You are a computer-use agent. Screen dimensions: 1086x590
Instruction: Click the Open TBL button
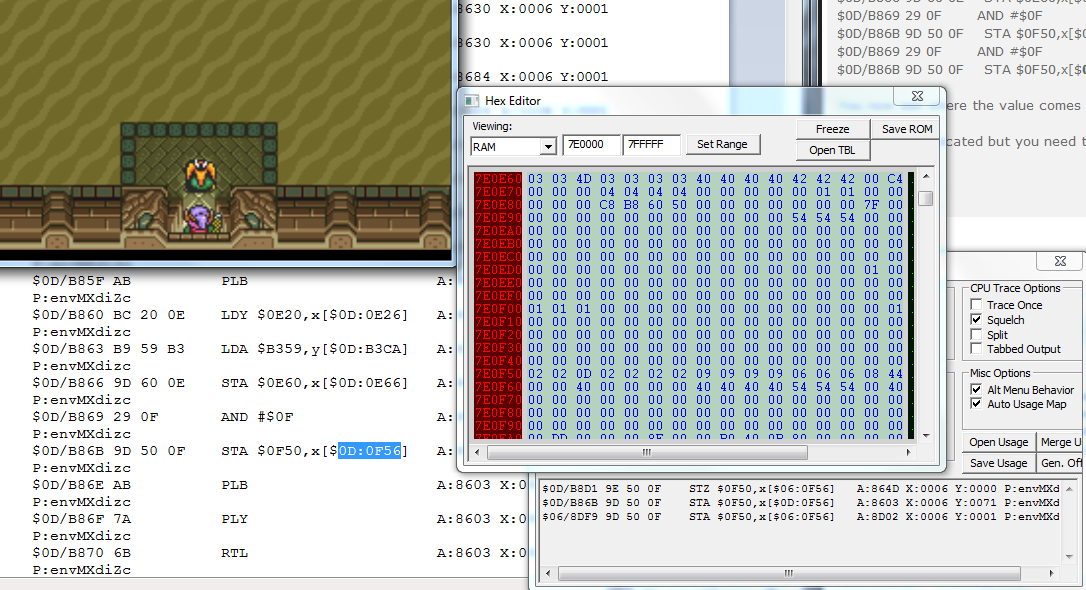[x=833, y=150]
